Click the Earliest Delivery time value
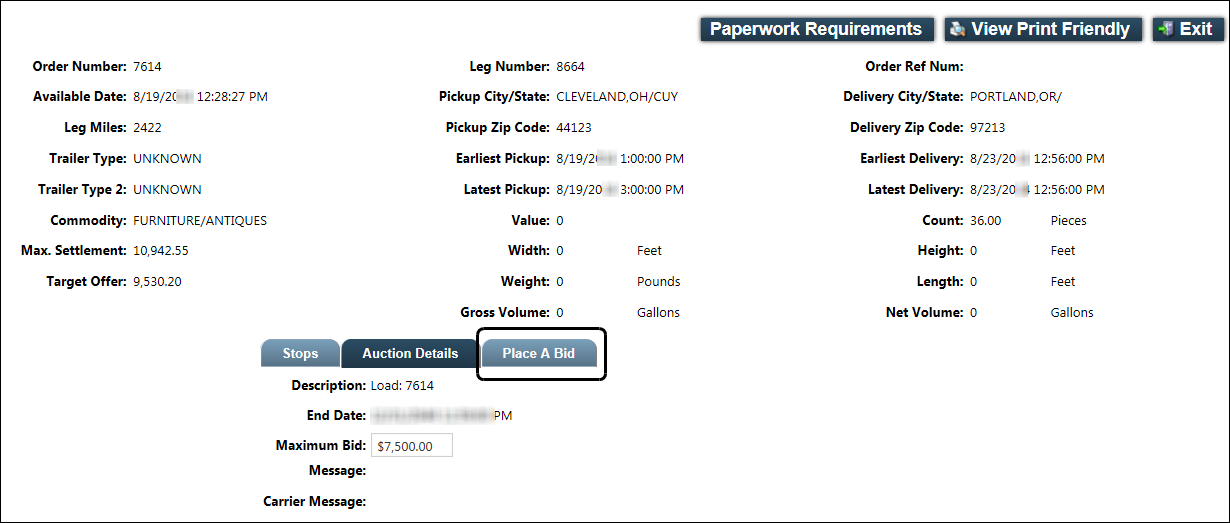 pos(1037,159)
